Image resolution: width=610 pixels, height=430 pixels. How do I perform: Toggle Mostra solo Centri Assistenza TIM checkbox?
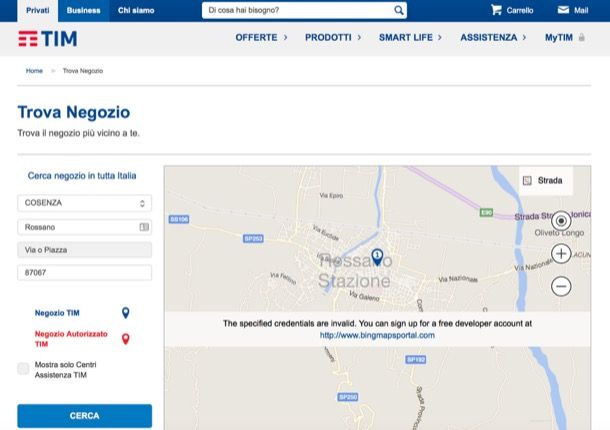click(23, 369)
